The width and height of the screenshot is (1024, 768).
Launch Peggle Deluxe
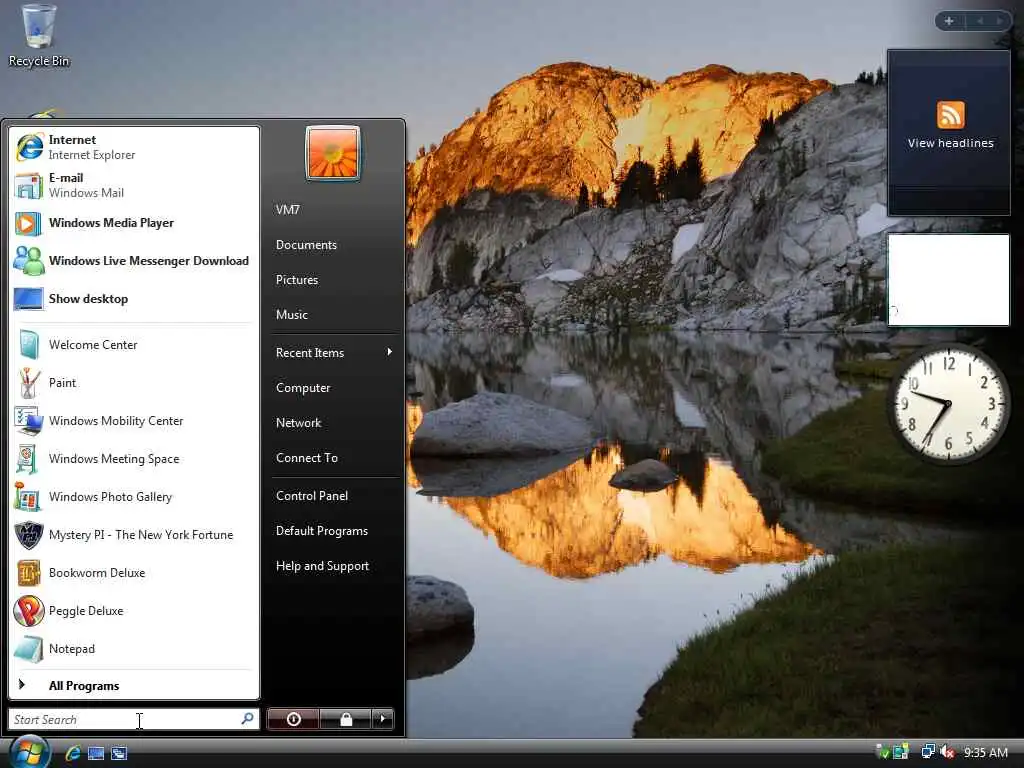(133, 611)
